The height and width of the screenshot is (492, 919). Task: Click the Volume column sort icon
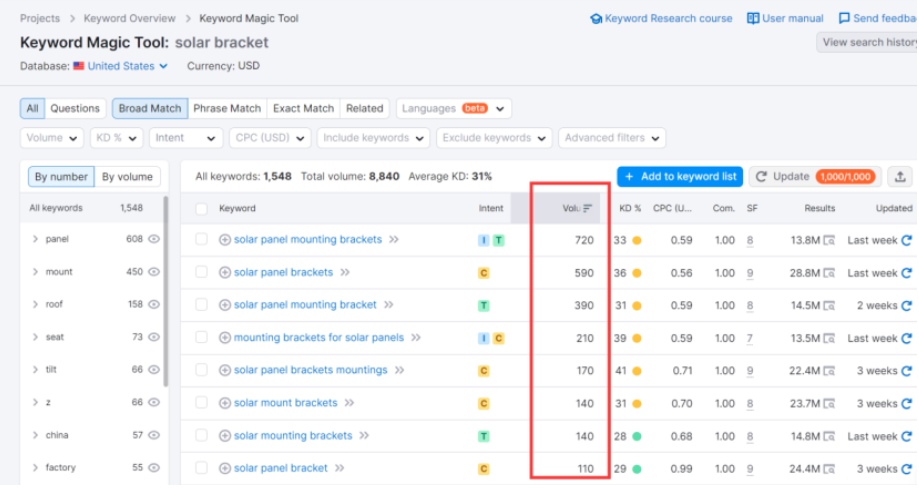coord(588,209)
